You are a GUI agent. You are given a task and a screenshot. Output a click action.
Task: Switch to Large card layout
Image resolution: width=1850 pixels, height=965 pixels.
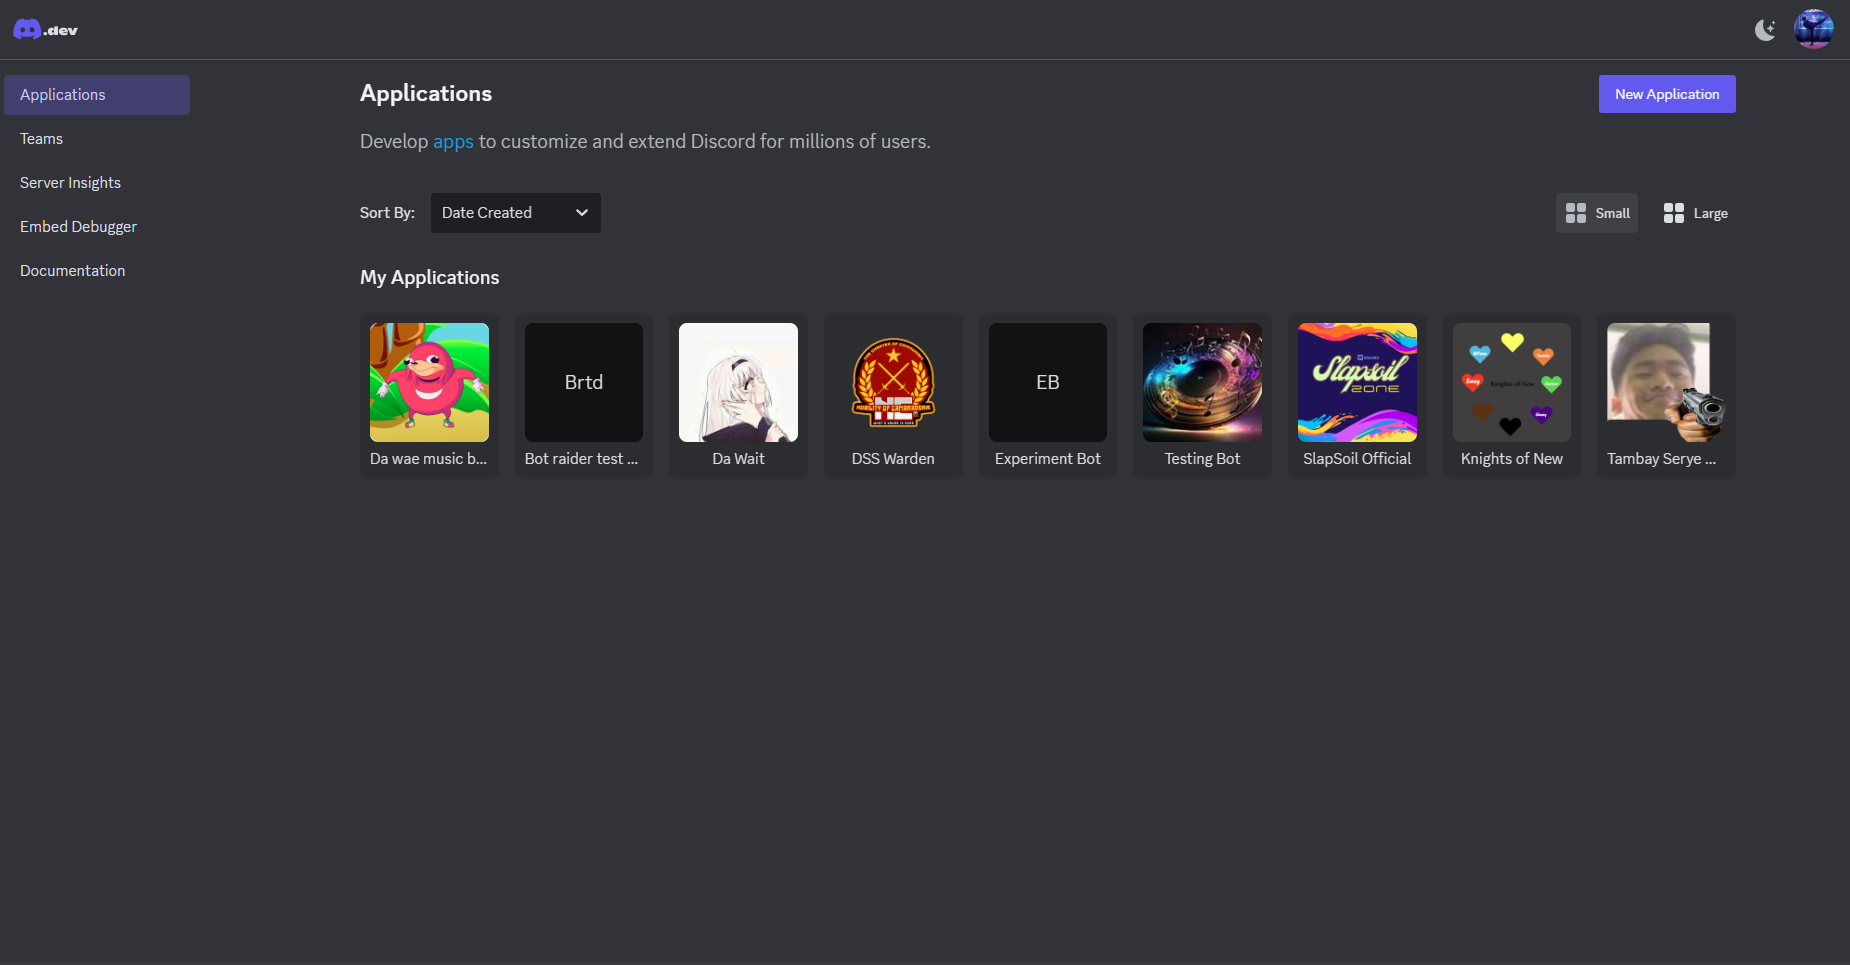1696,213
